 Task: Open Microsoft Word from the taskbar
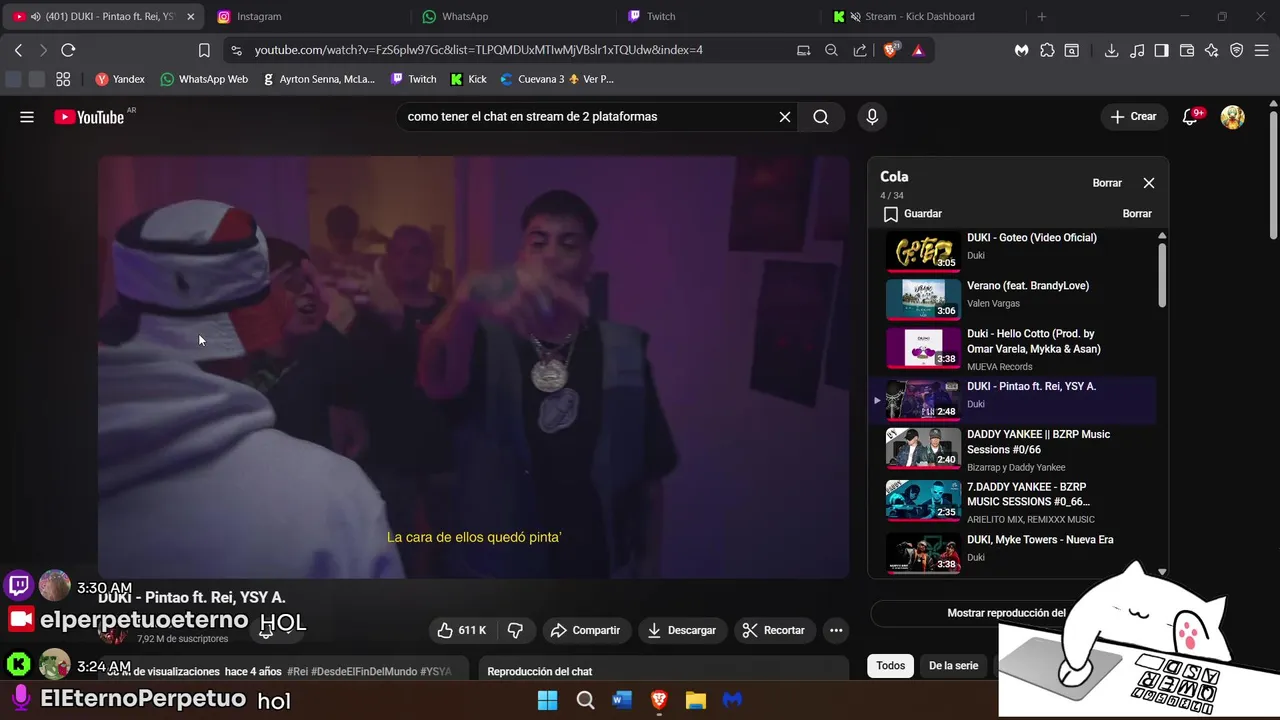(x=622, y=700)
